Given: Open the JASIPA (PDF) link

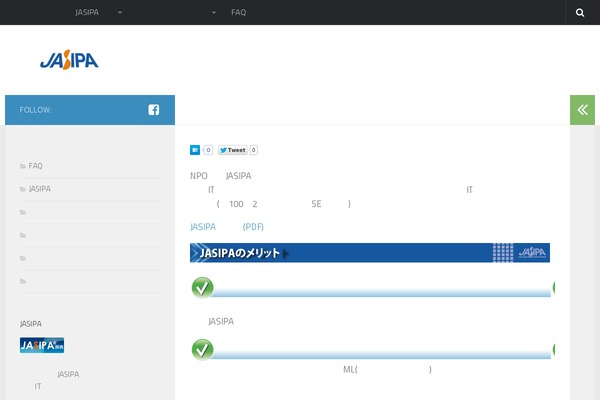Looking at the screenshot, I should click(x=227, y=227).
